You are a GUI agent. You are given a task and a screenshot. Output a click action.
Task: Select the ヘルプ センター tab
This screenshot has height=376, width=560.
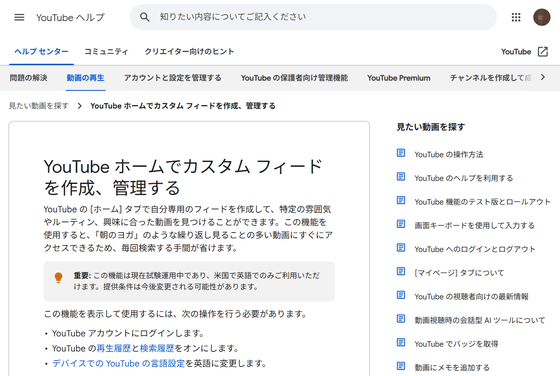[41, 52]
